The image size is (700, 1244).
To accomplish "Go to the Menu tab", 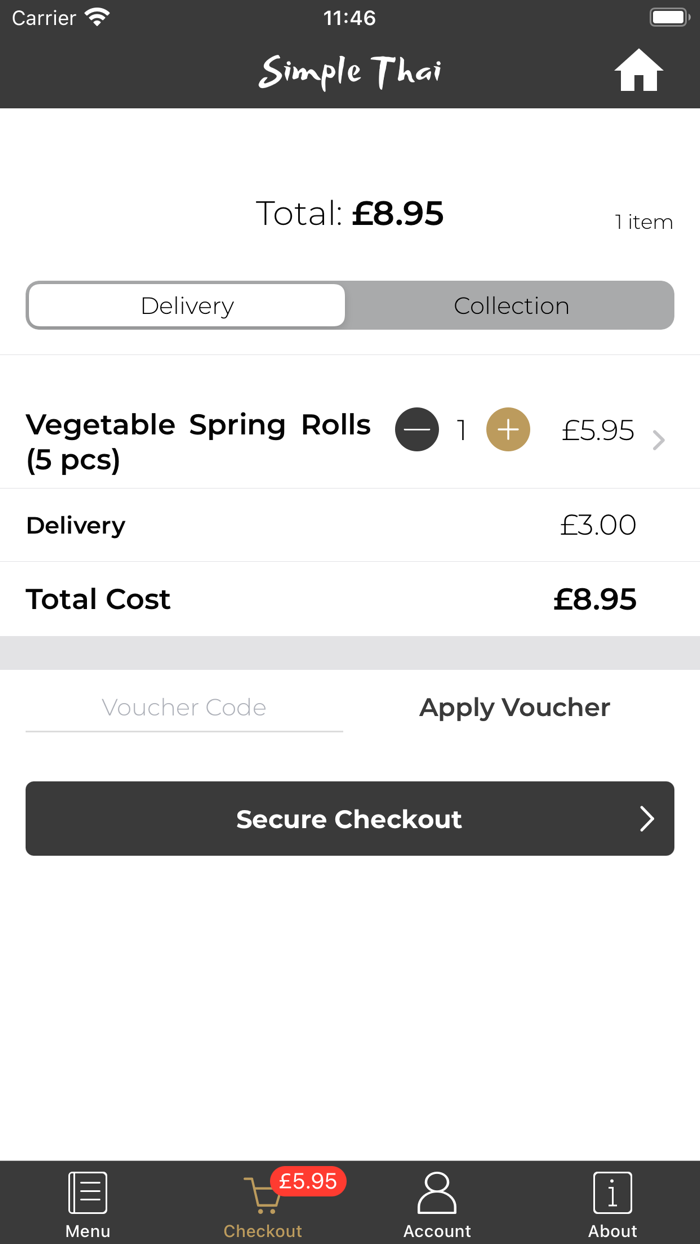I will [x=87, y=1203].
